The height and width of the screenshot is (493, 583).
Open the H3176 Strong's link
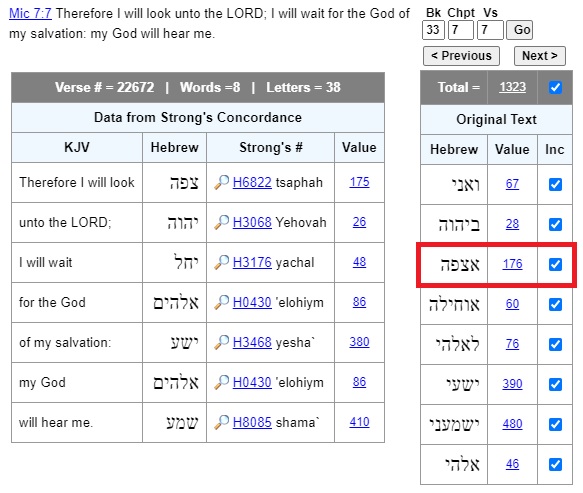point(252,262)
